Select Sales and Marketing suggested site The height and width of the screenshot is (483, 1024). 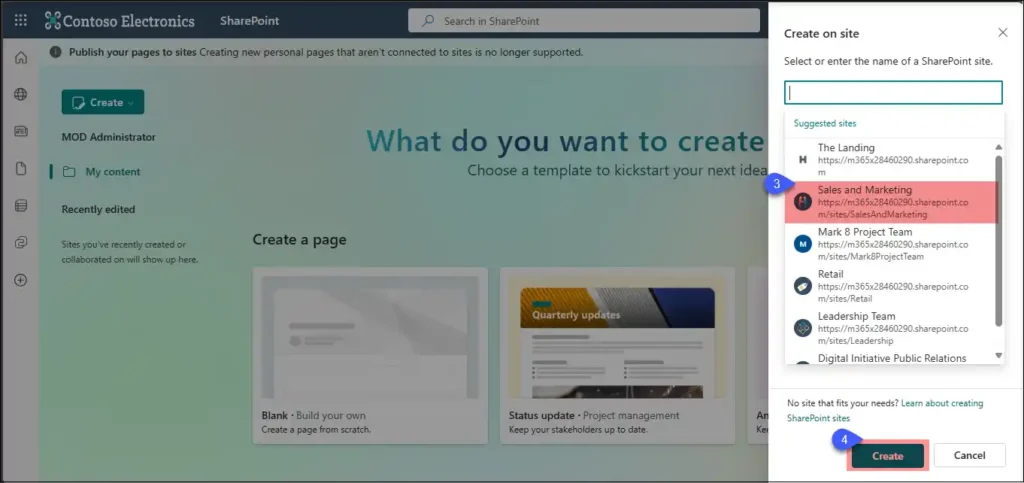(891, 202)
